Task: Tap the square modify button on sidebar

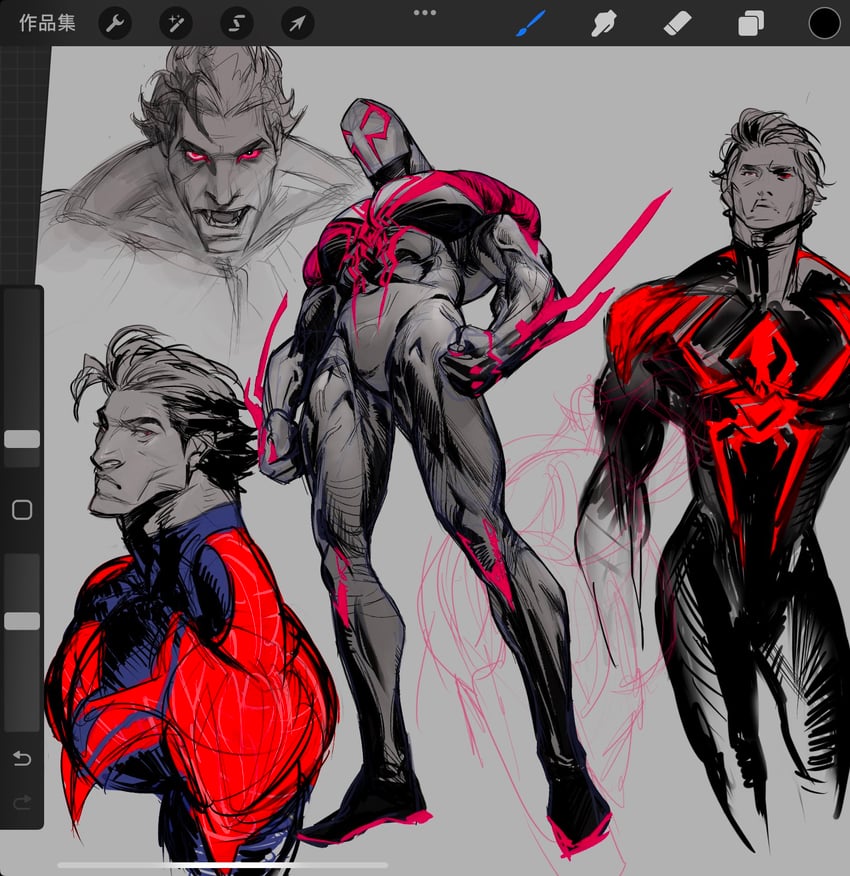Action: tap(22, 510)
